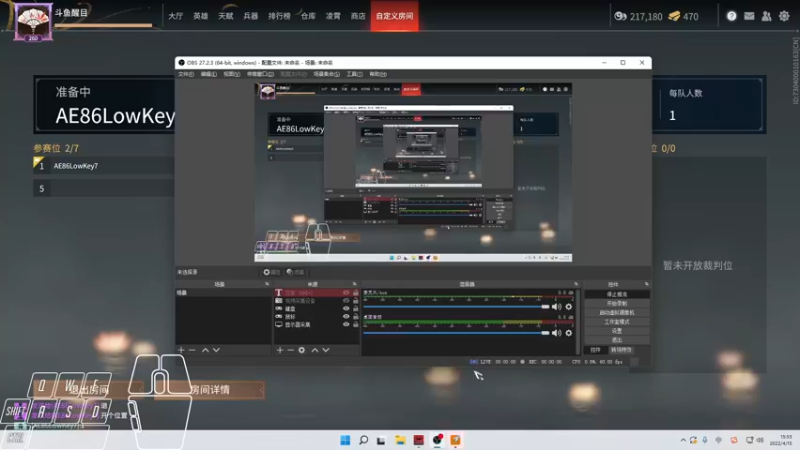Move scene down in the scenes list
The image size is (800, 450).
pyautogui.click(x=216, y=350)
